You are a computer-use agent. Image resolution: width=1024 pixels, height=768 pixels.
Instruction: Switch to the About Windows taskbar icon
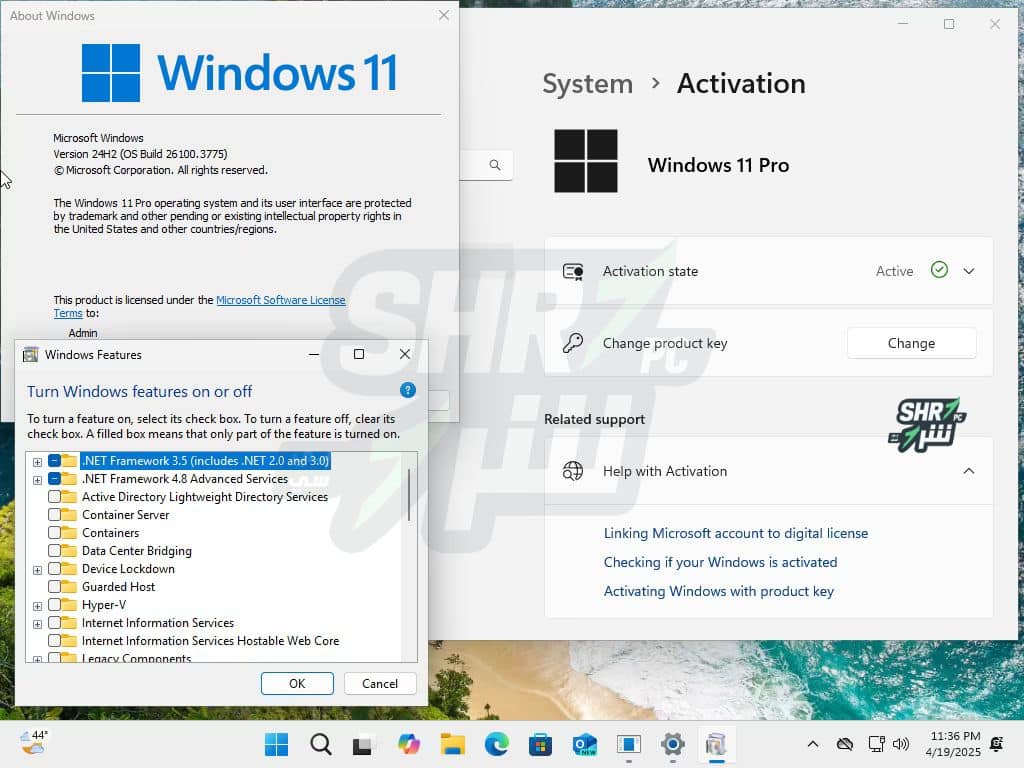point(629,744)
